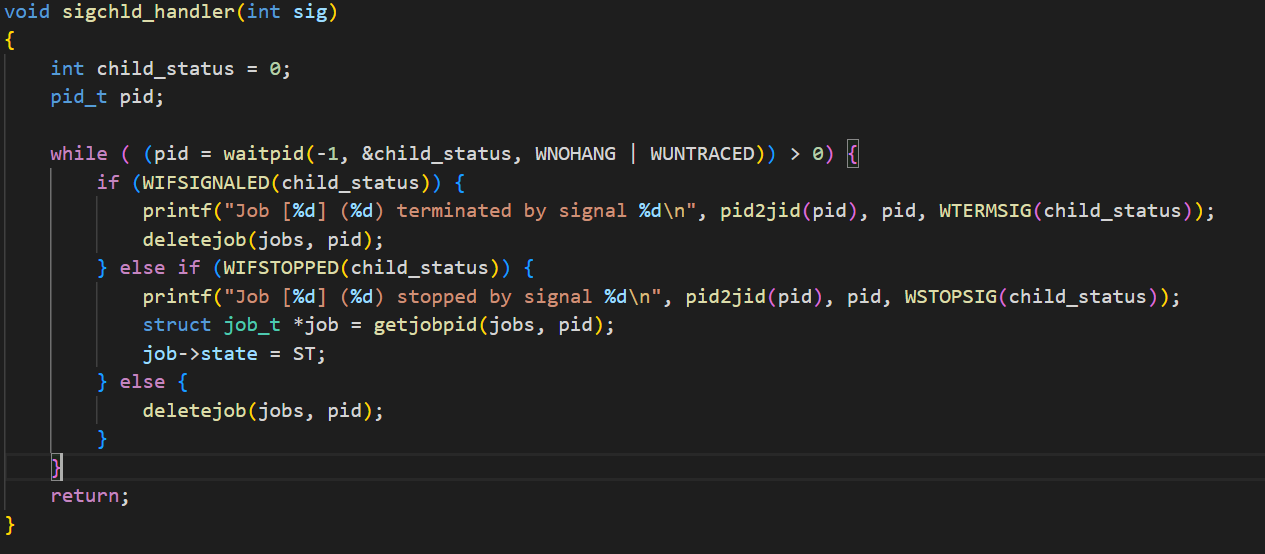Click the -1 argument of waitpid
The width and height of the screenshot is (1265, 554).
[x=327, y=154]
